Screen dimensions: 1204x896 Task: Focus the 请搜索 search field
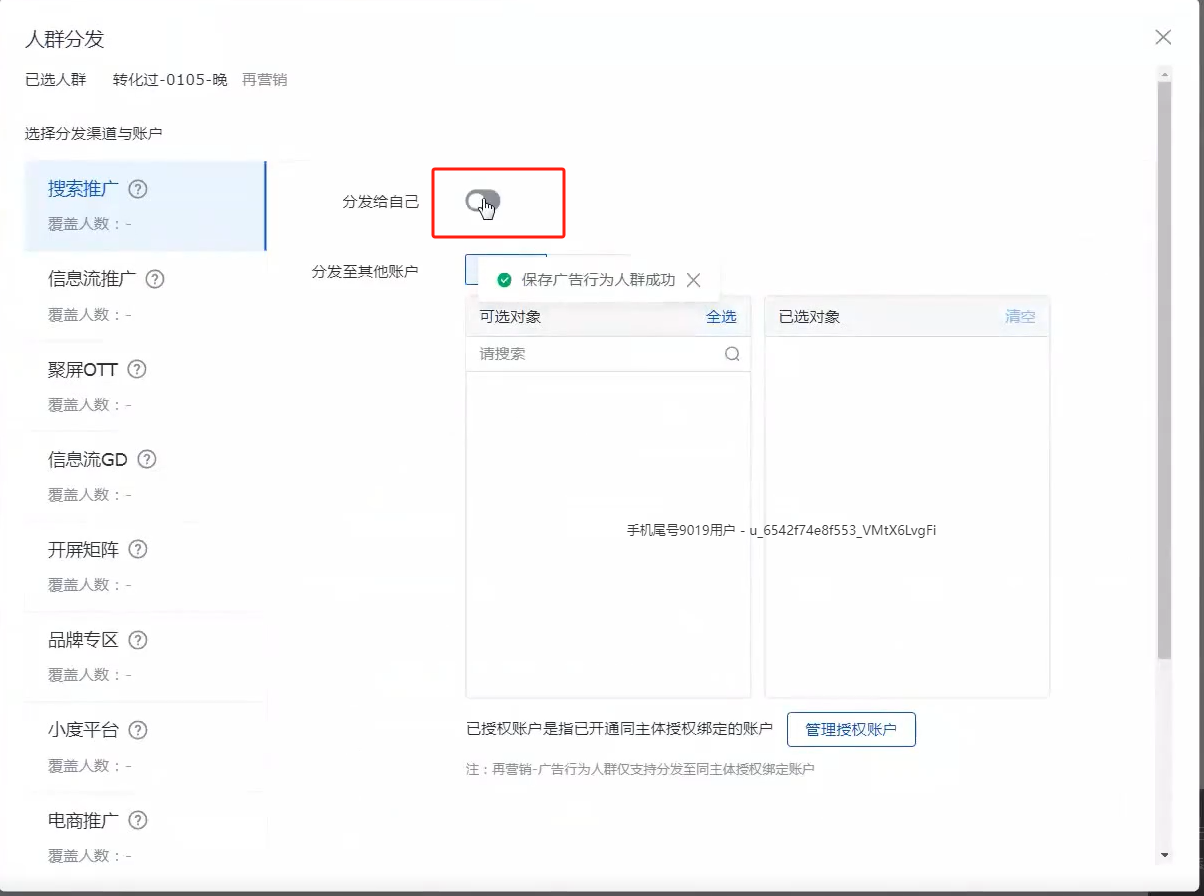(608, 354)
